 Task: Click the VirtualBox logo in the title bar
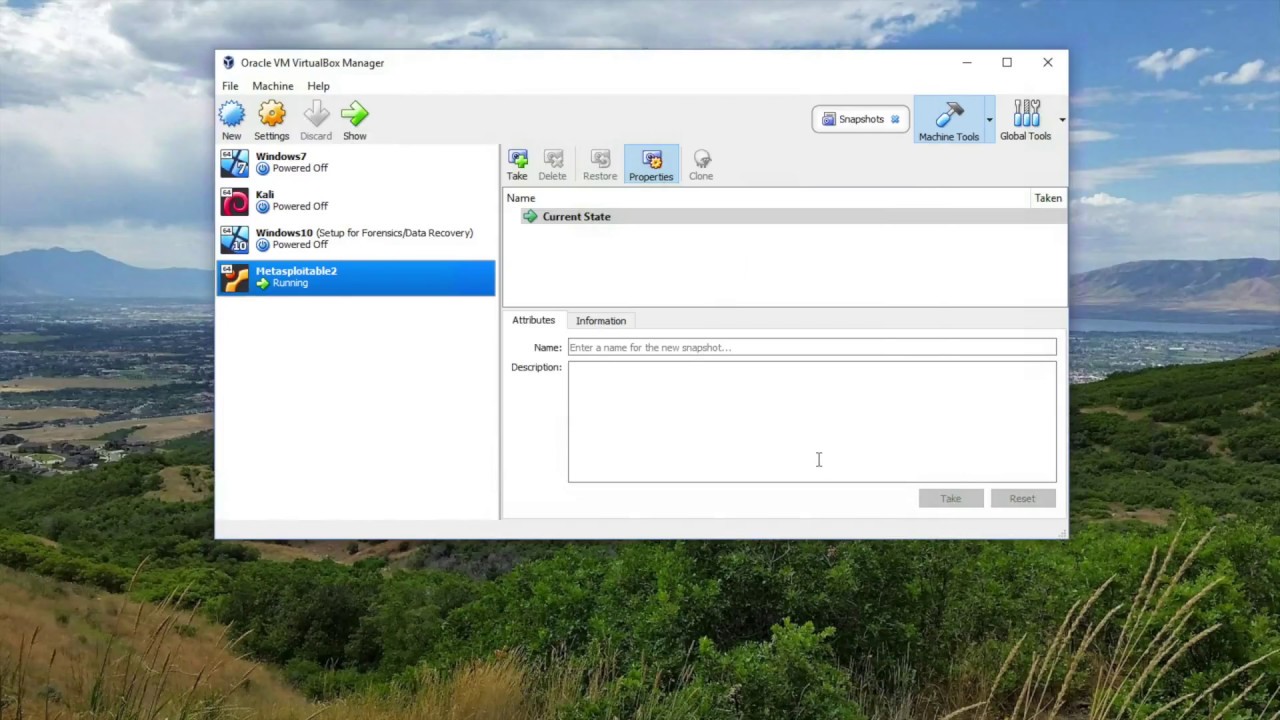click(228, 62)
